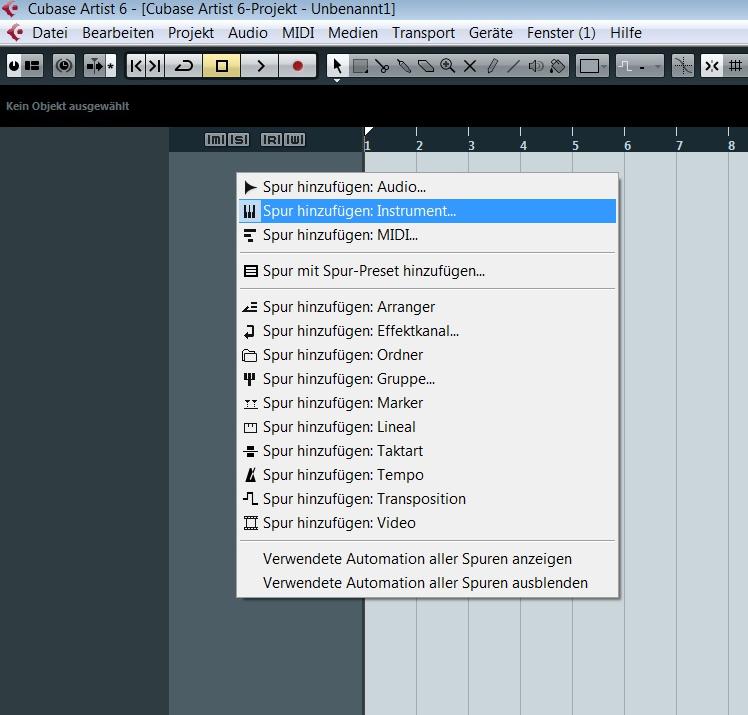
Task: Toggle suspend Auto-Scroll asterisk button
Action: tap(111, 66)
